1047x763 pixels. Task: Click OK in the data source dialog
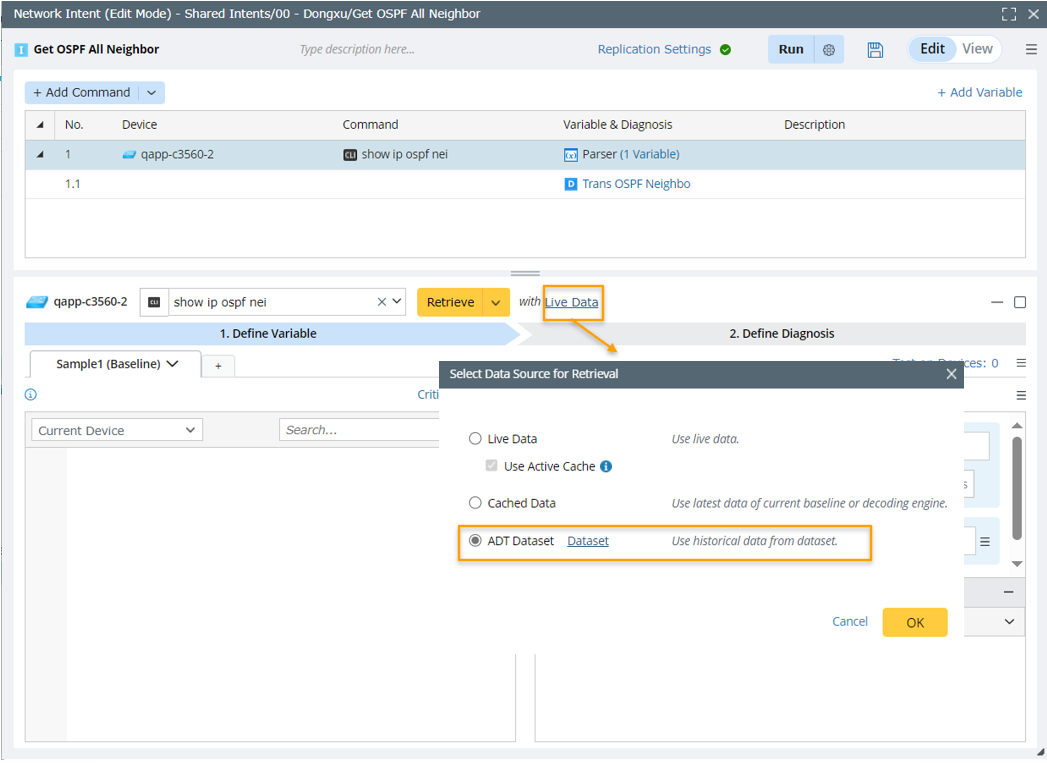(914, 622)
